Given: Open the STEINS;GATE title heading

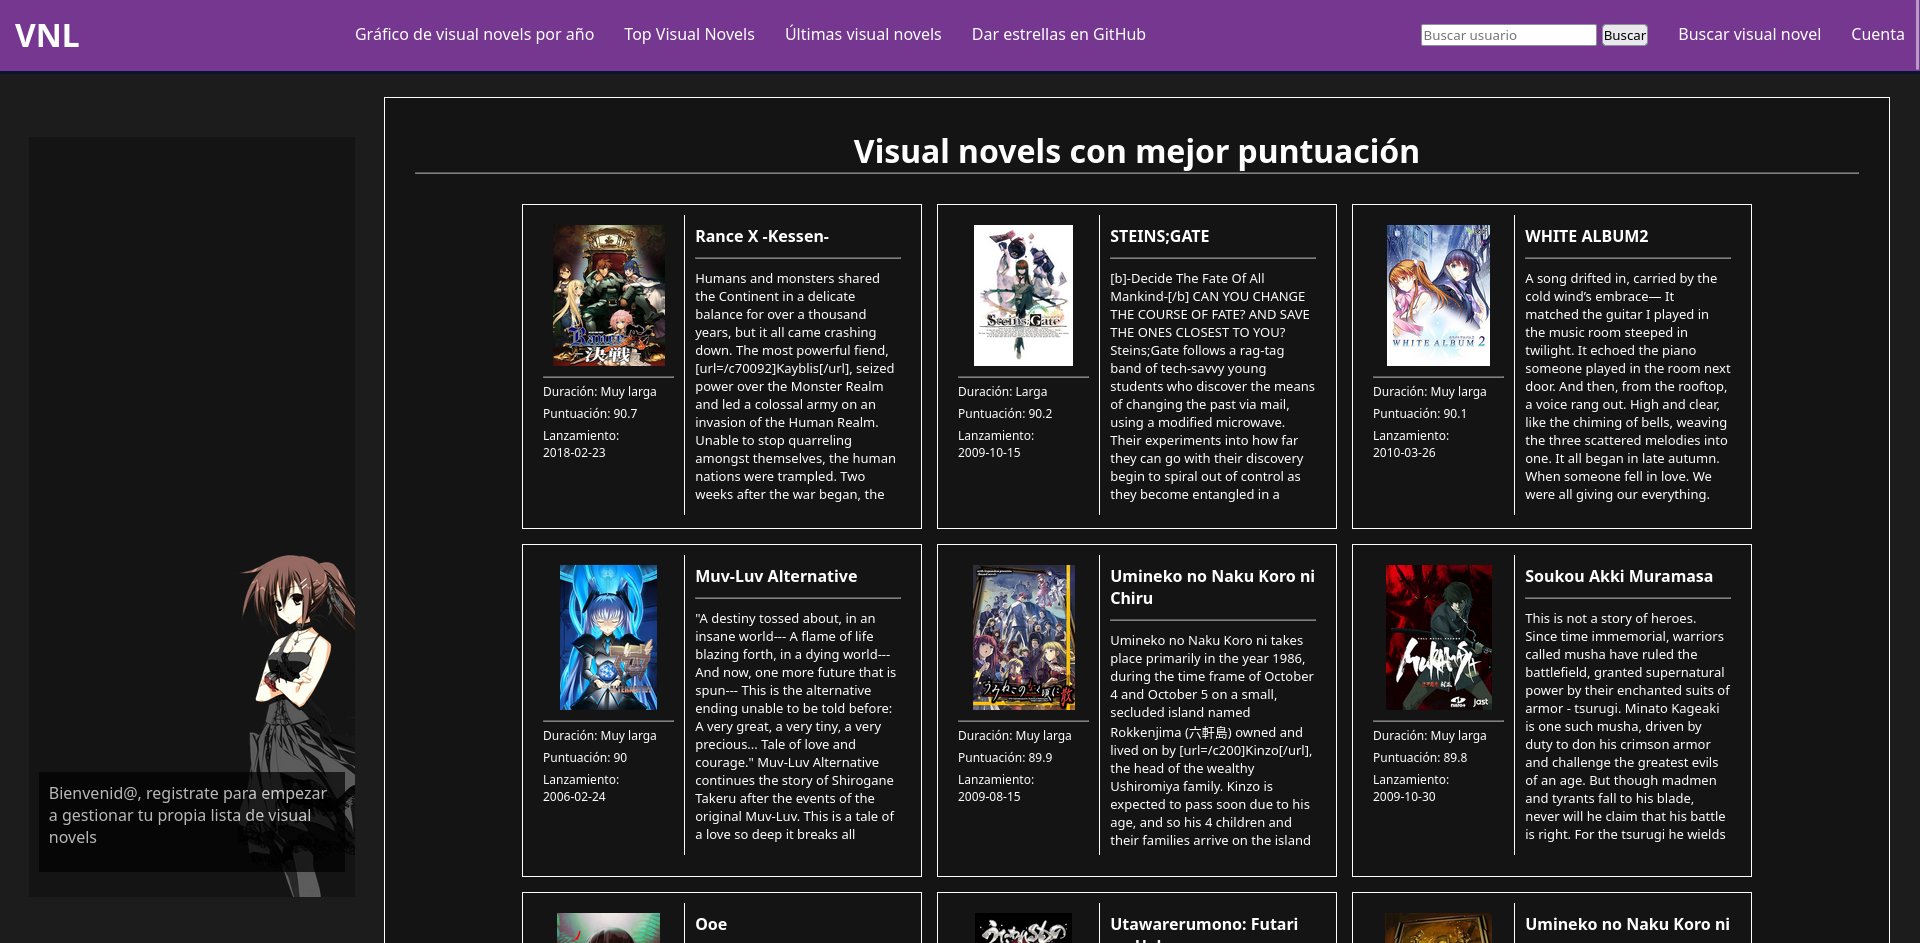Looking at the screenshot, I should coord(1159,237).
